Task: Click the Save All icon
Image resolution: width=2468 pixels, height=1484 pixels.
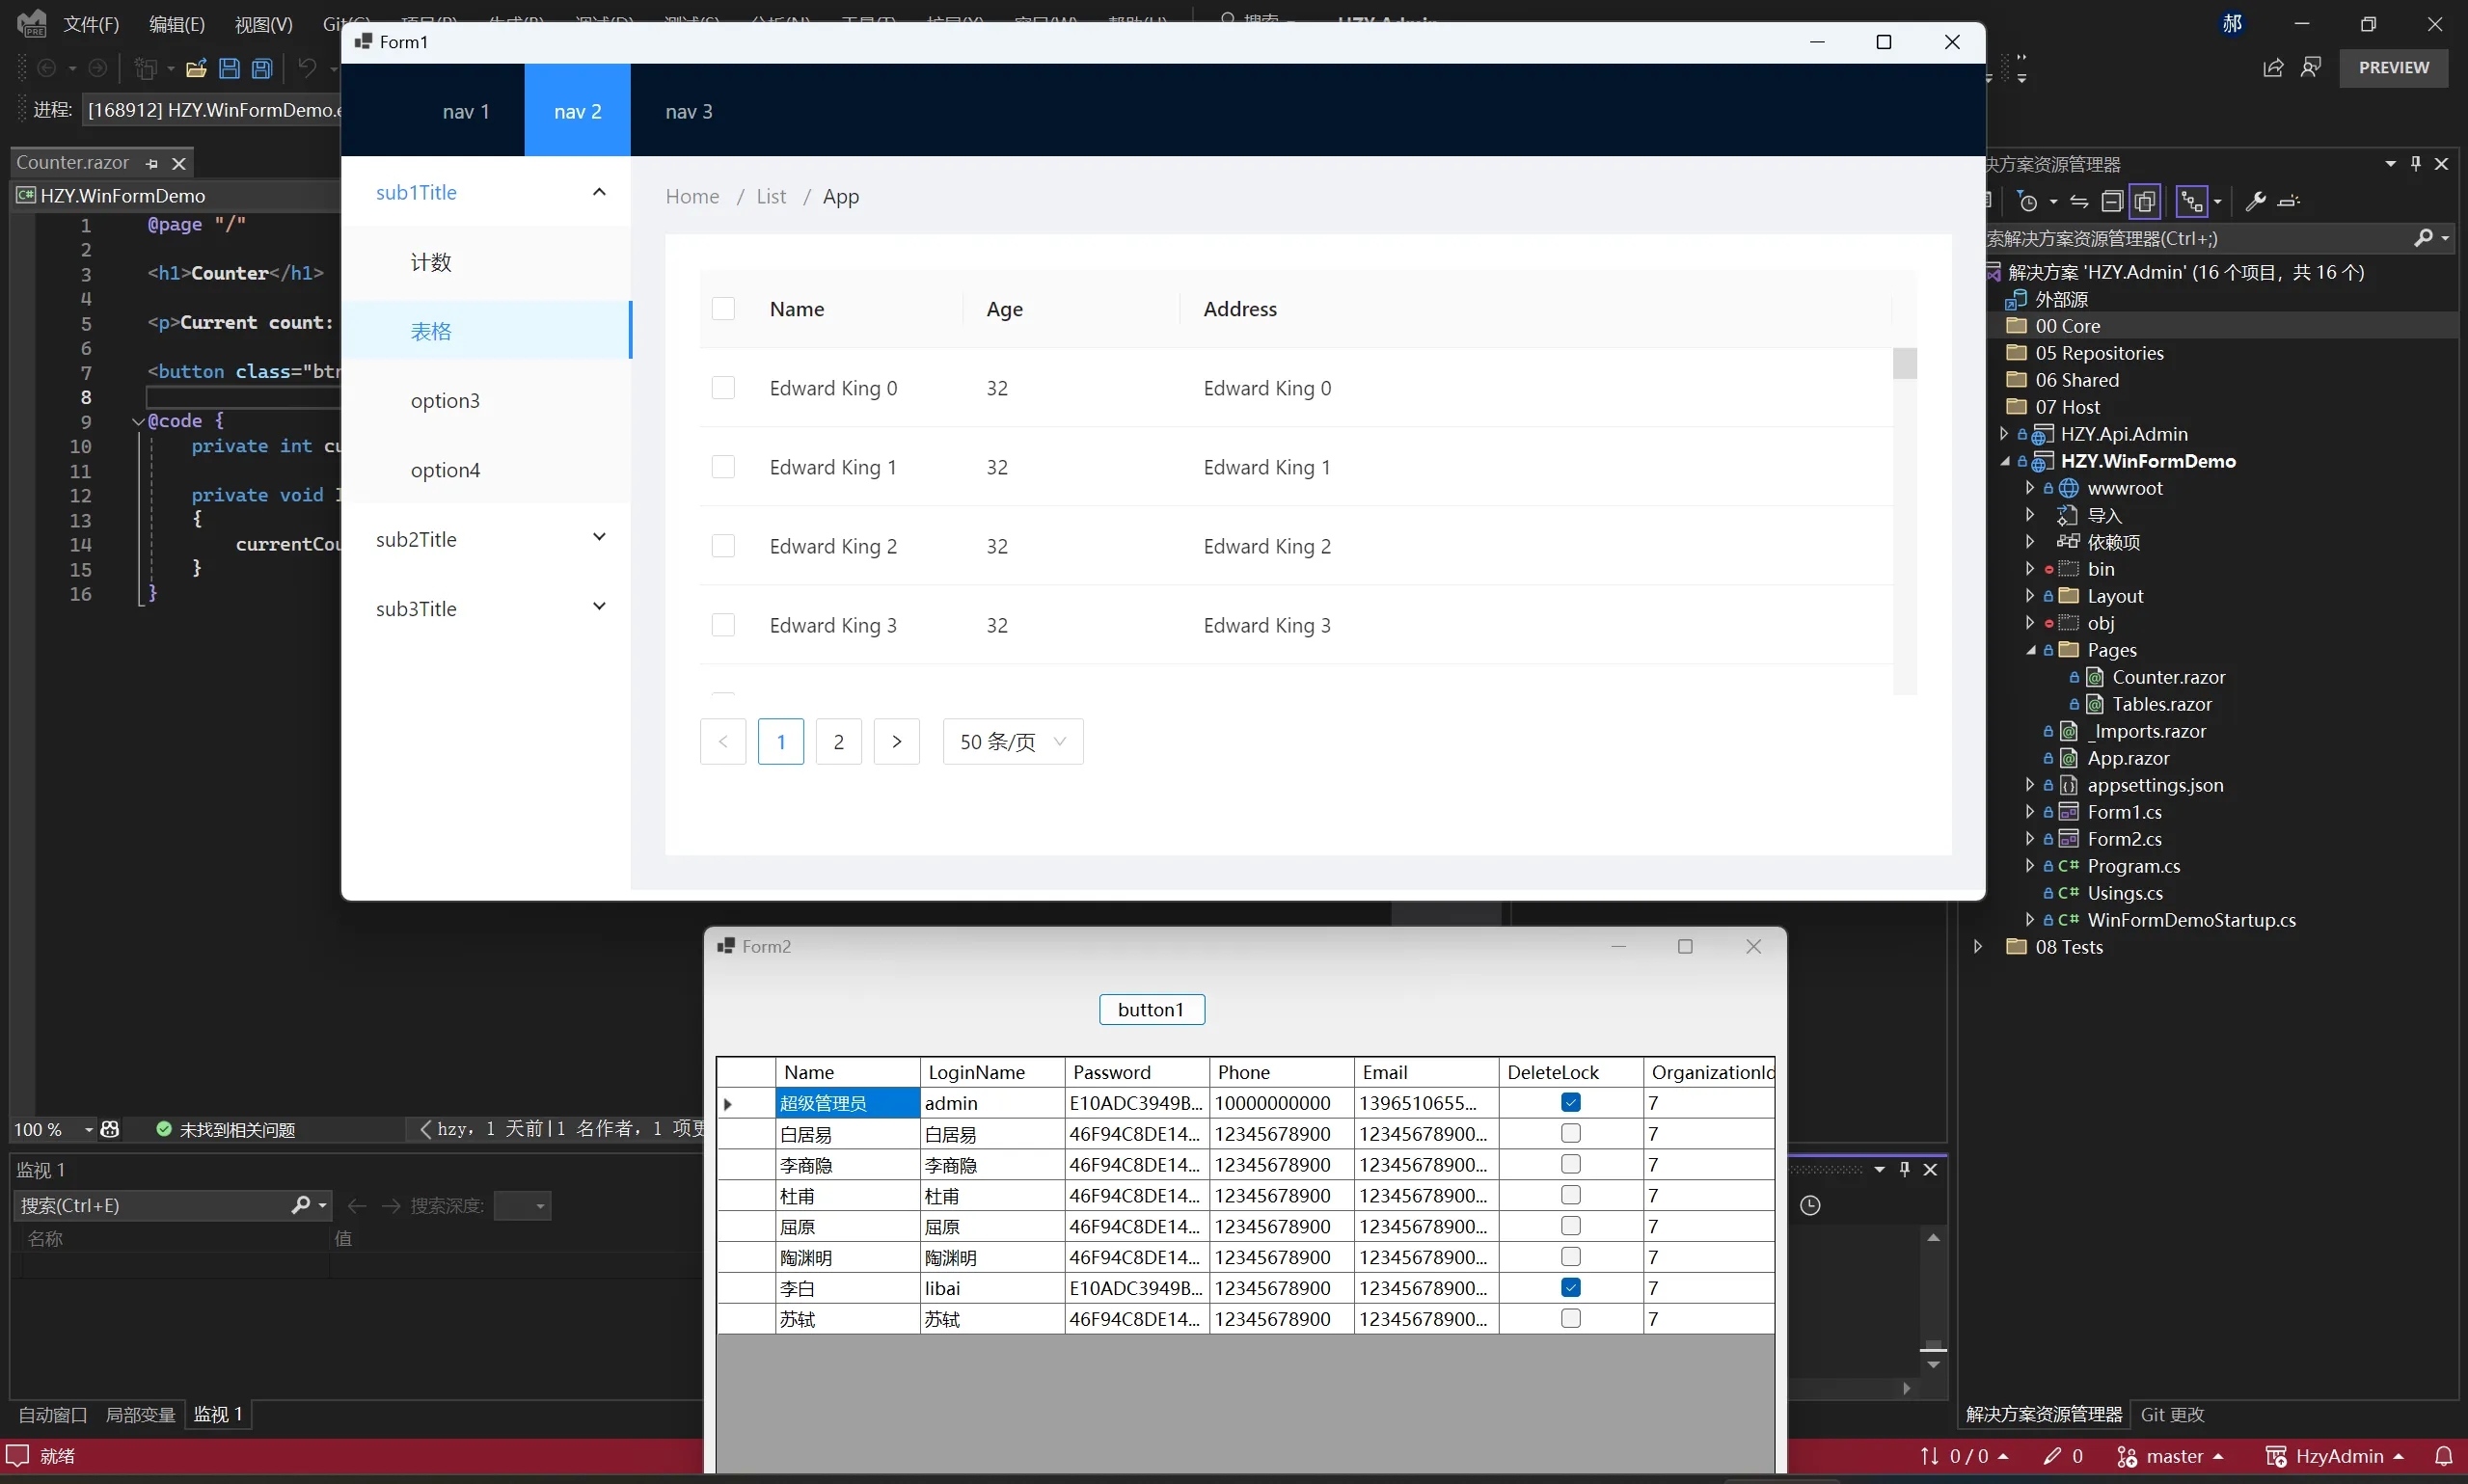Action: click(x=261, y=68)
